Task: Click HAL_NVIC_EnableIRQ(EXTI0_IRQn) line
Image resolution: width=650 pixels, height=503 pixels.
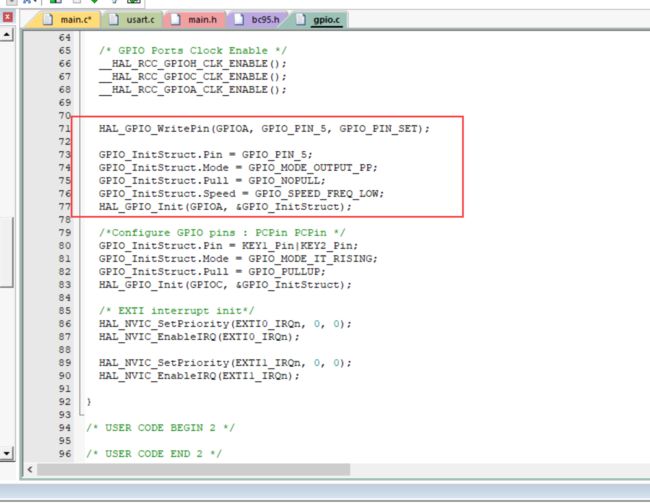Action: coord(199,337)
